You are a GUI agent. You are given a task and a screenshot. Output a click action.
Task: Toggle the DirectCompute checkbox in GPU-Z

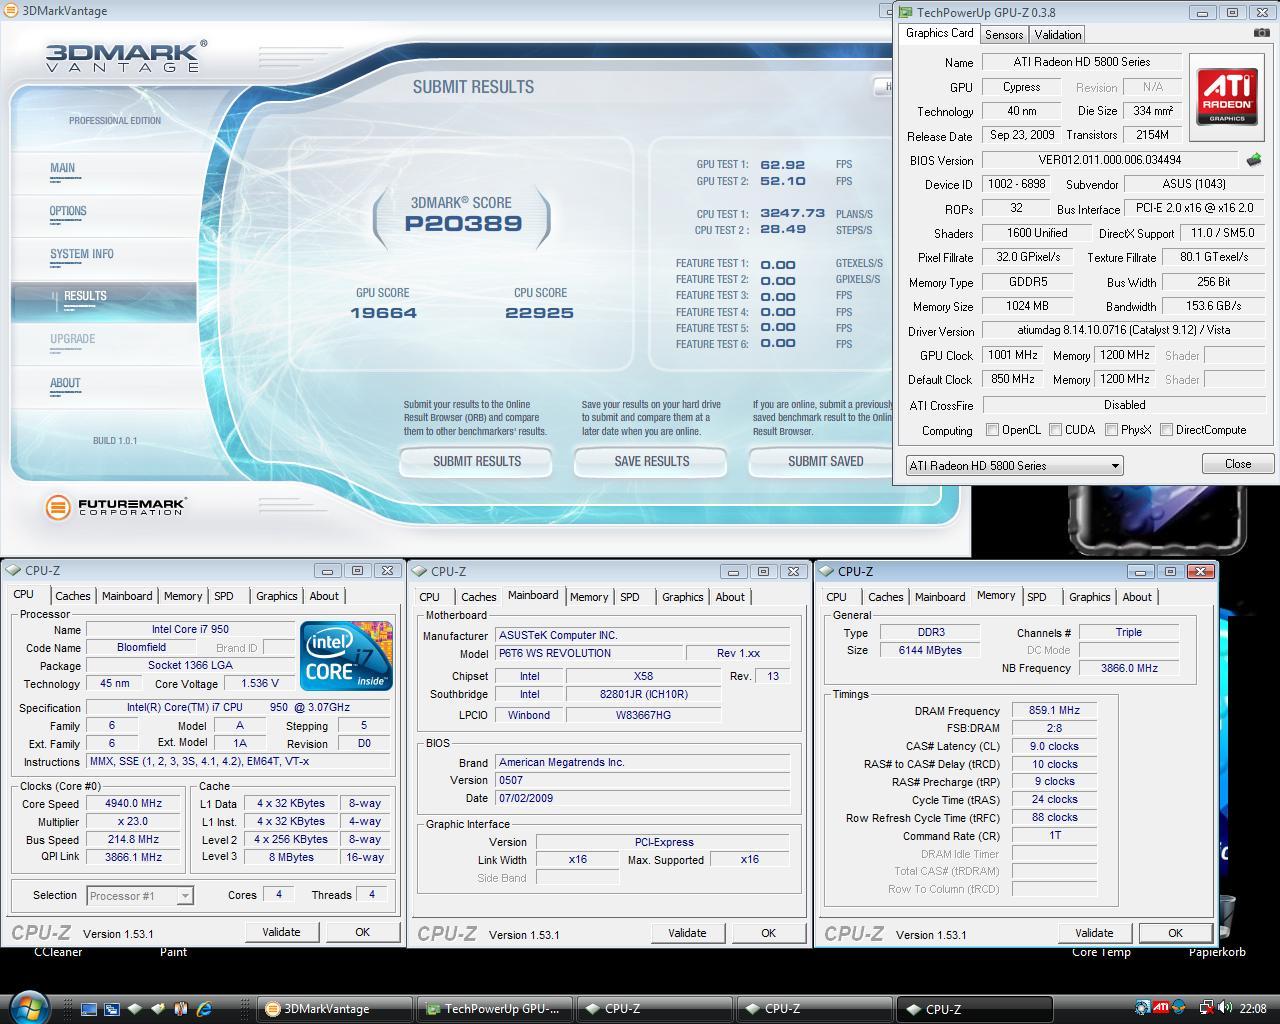coord(1166,430)
